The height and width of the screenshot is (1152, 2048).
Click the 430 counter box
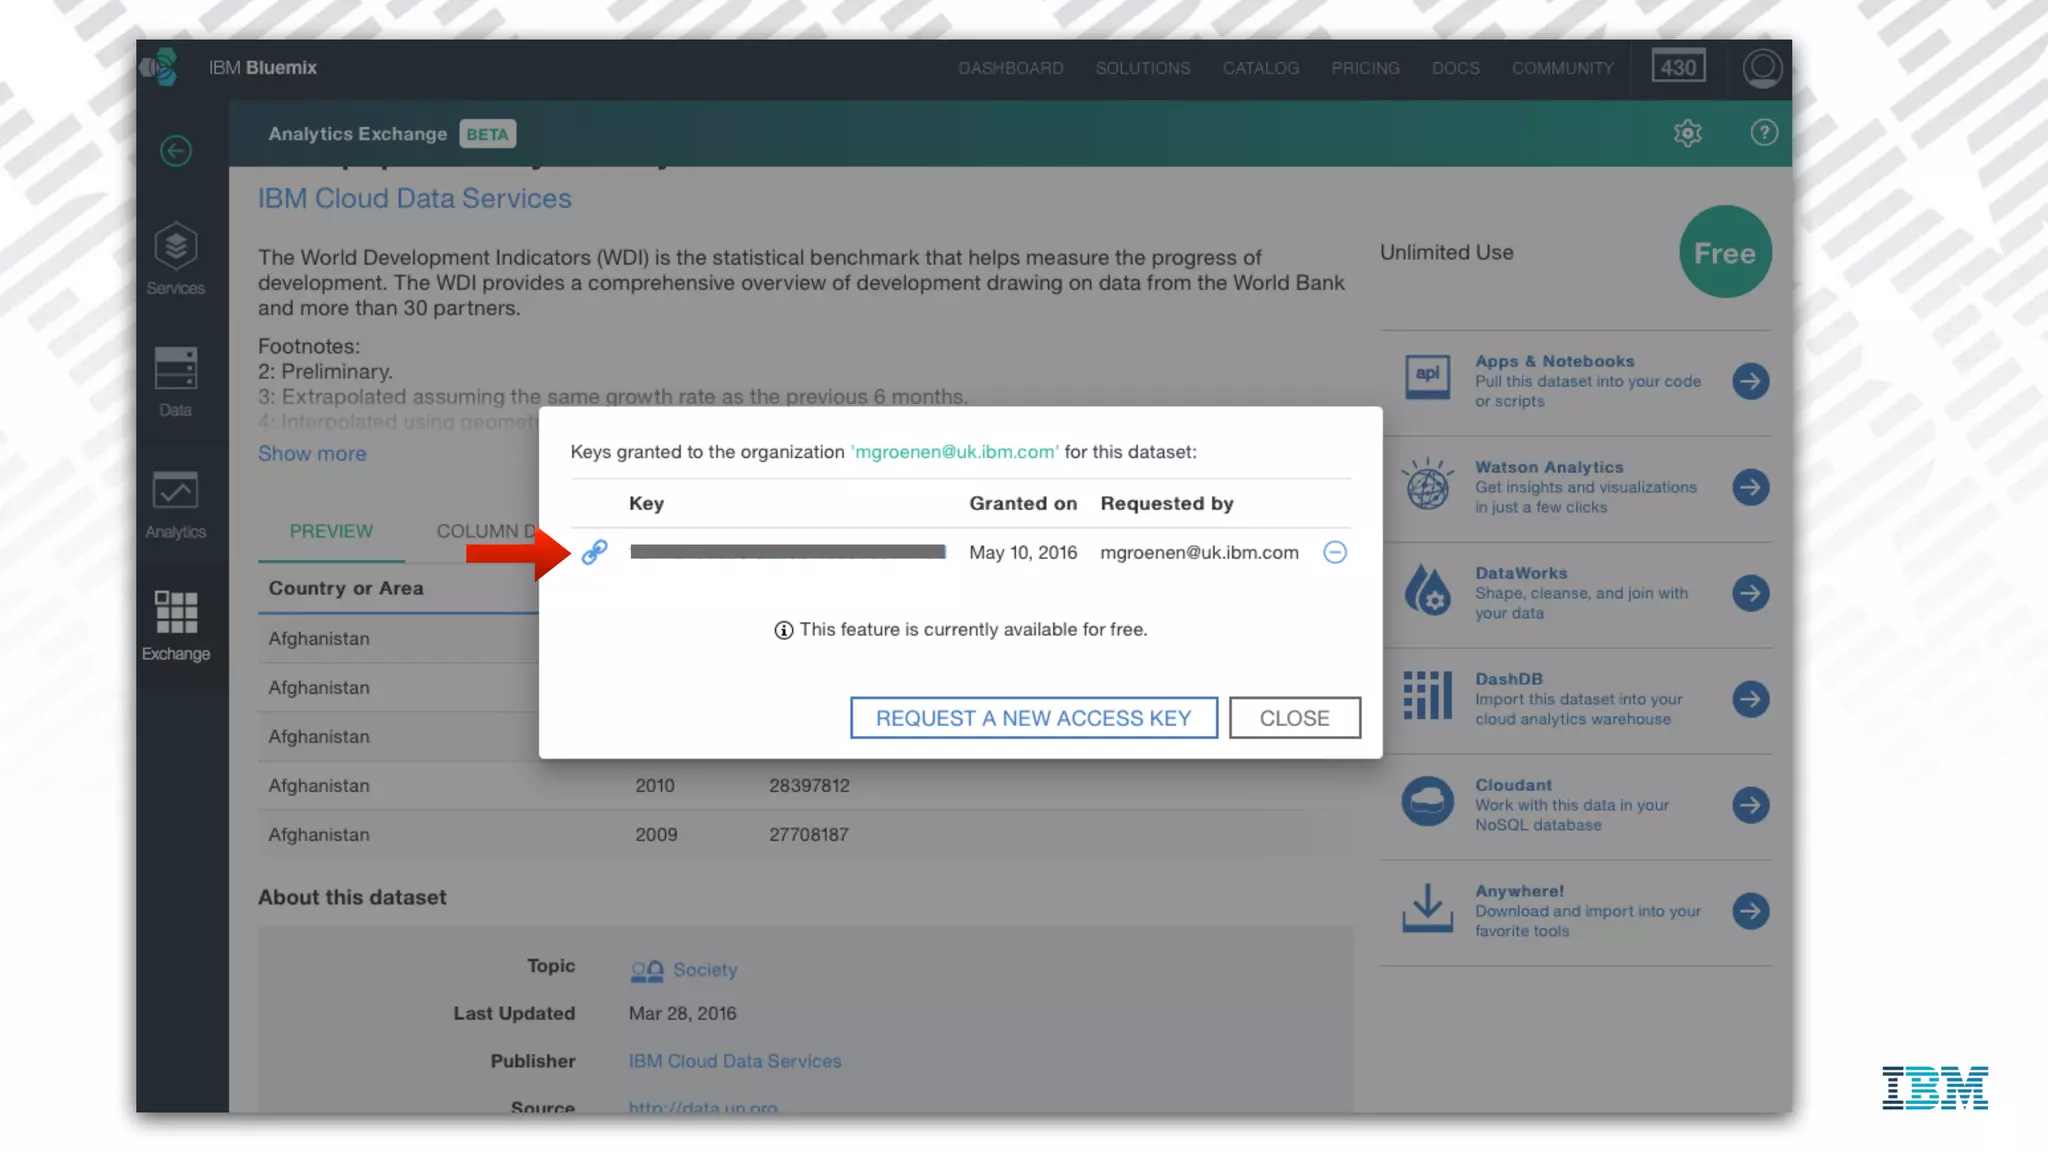point(1678,68)
